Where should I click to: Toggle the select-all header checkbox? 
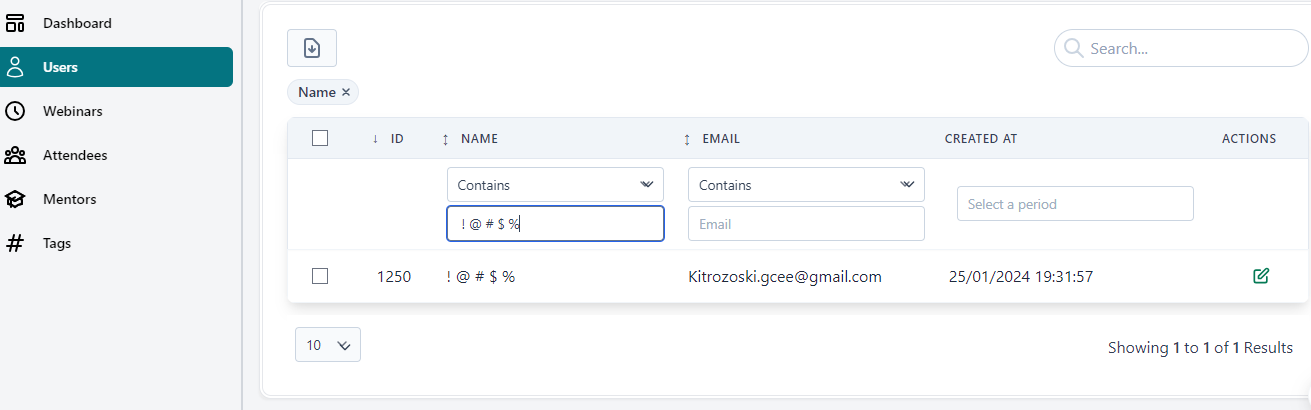[x=320, y=139]
